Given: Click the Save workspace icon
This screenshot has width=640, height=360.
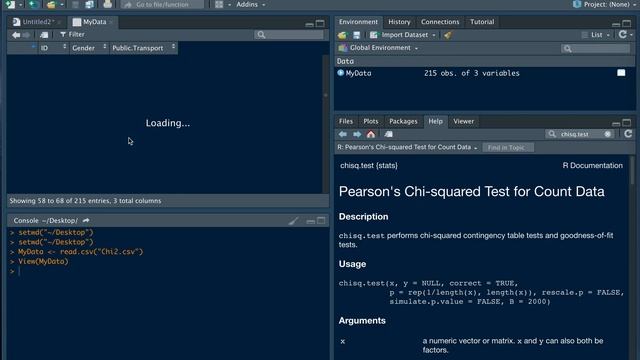Looking at the screenshot, I should [356, 35].
